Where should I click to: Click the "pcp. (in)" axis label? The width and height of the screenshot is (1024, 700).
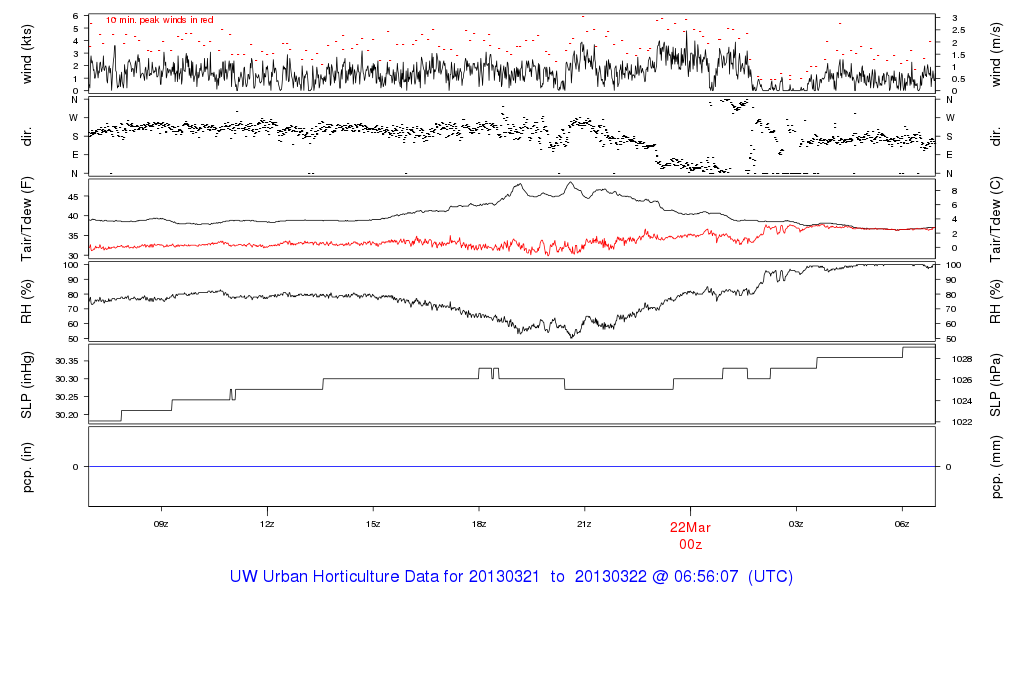point(27,467)
